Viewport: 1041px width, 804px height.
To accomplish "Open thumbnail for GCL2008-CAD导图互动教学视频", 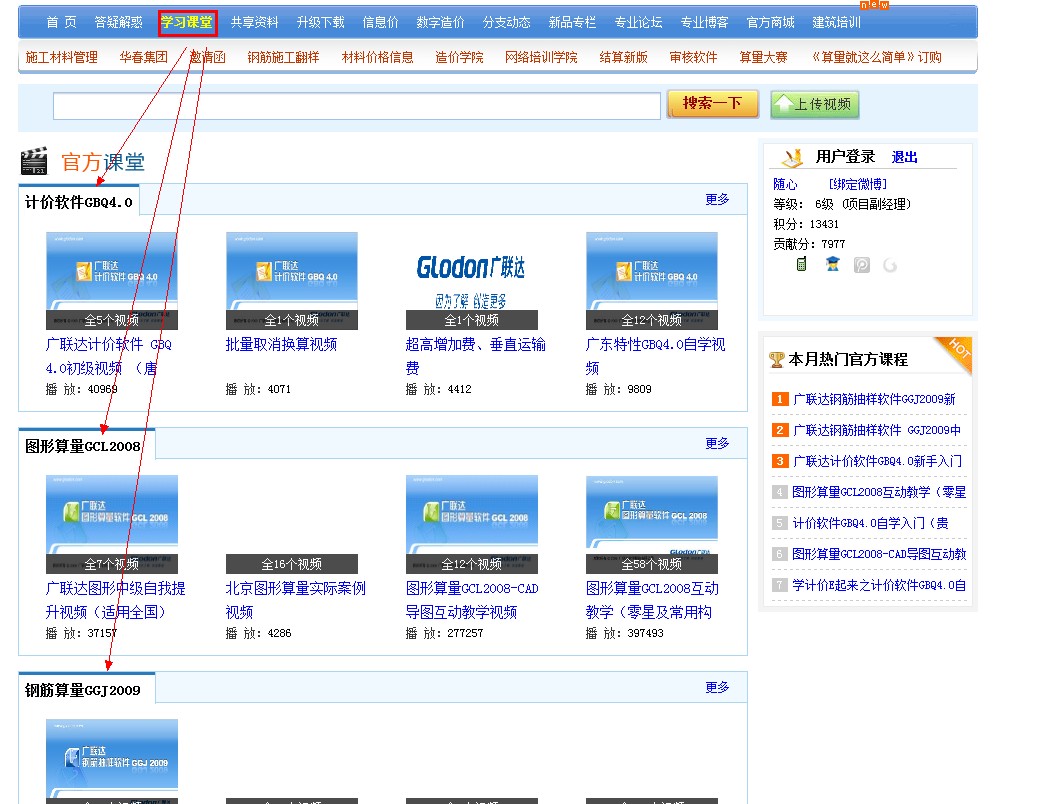I will 471,524.
